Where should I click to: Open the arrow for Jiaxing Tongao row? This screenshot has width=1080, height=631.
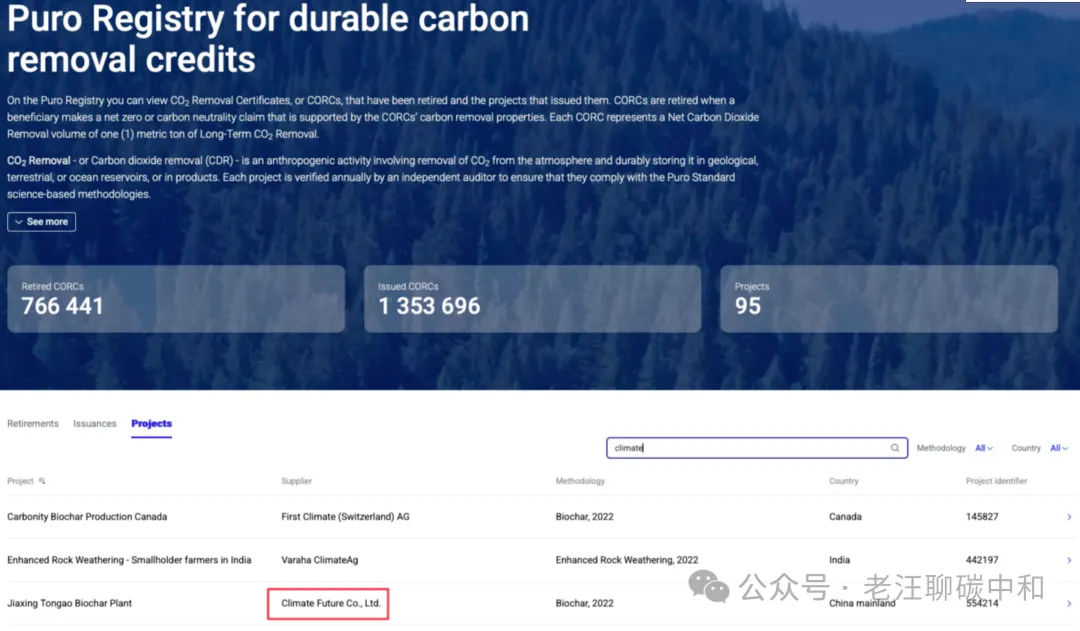tap(1069, 604)
